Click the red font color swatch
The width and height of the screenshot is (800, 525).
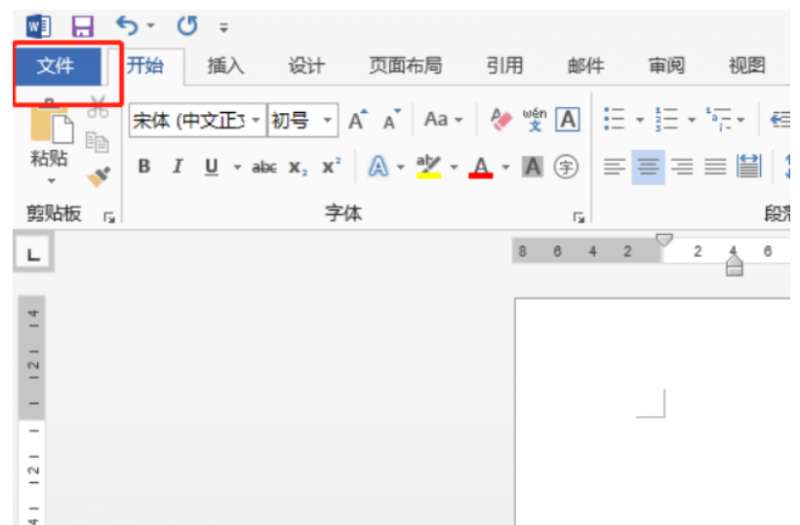pyautogui.click(x=481, y=167)
